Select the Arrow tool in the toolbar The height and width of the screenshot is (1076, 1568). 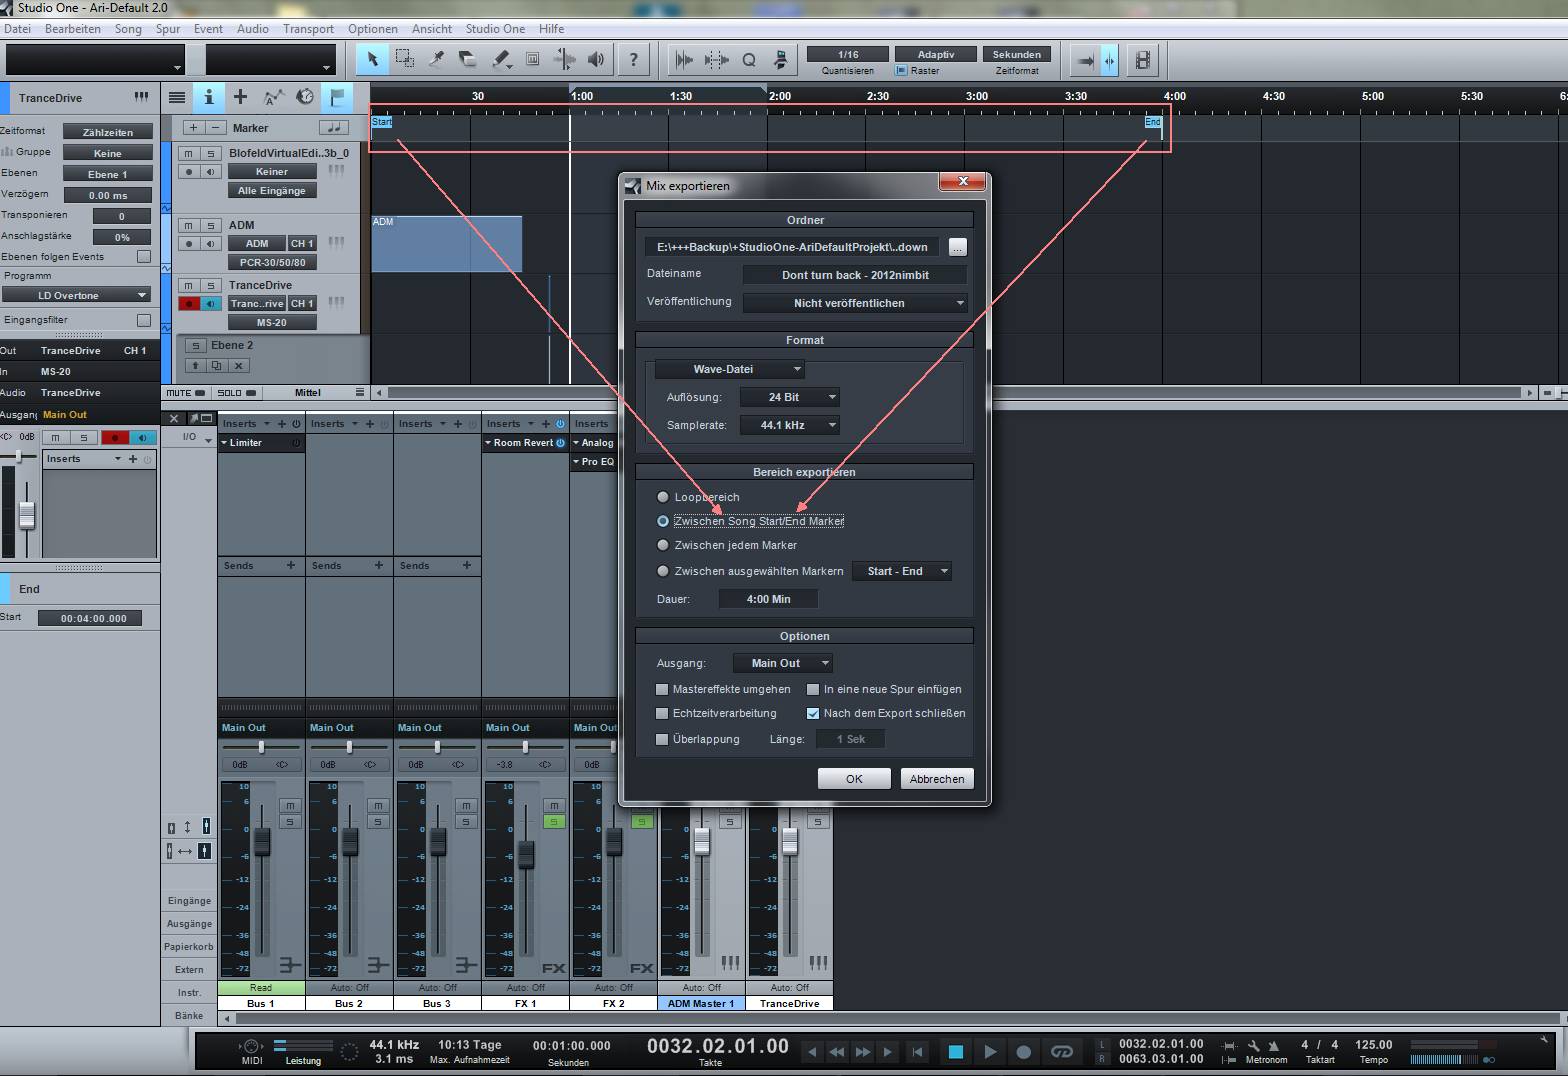tap(373, 60)
